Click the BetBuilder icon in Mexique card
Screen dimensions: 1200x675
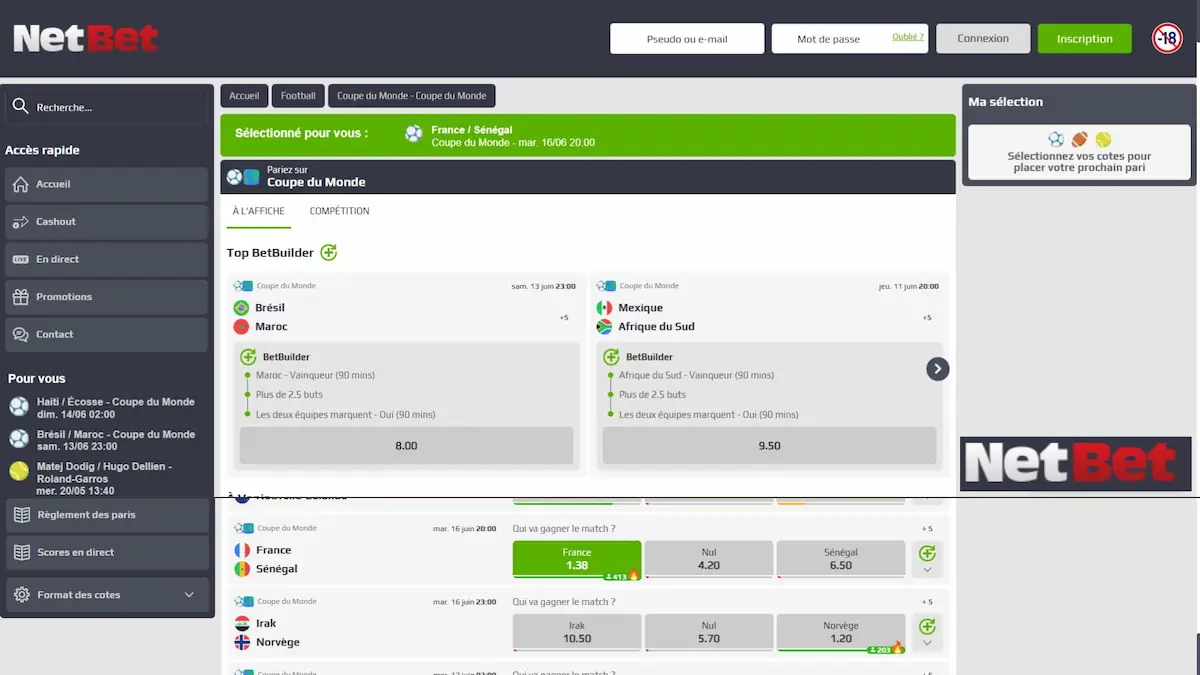point(611,356)
